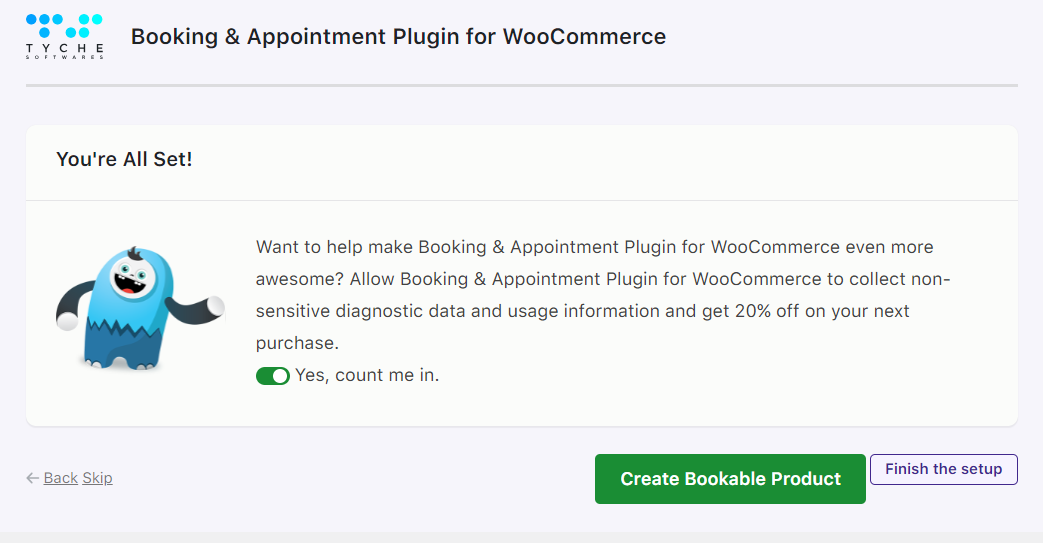Viewport: 1043px width, 543px height.
Task: Skip this step using the Skip link
Action: (x=97, y=478)
